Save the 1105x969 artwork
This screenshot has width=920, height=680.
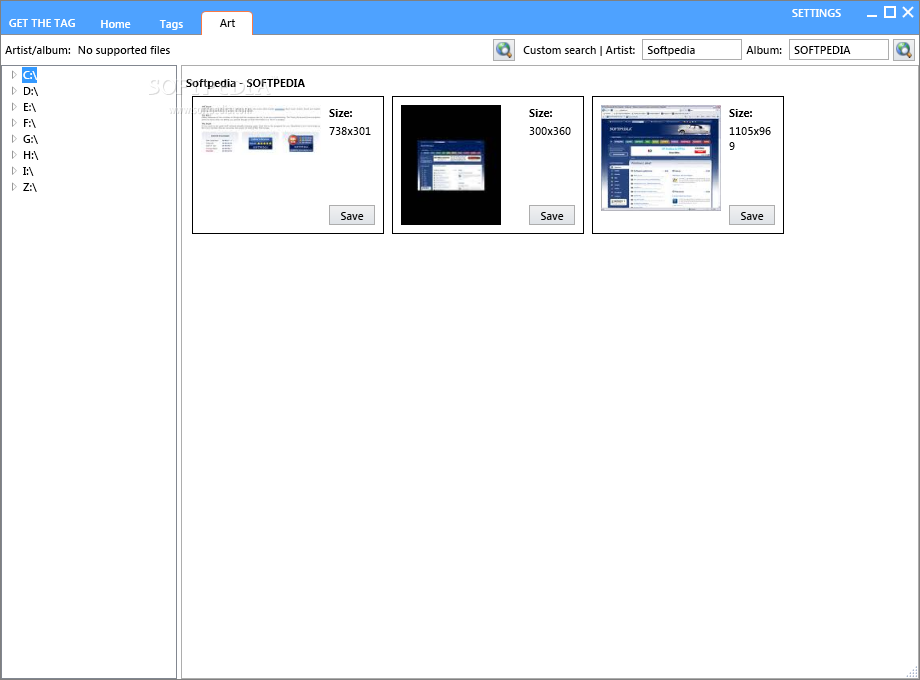(752, 215)
